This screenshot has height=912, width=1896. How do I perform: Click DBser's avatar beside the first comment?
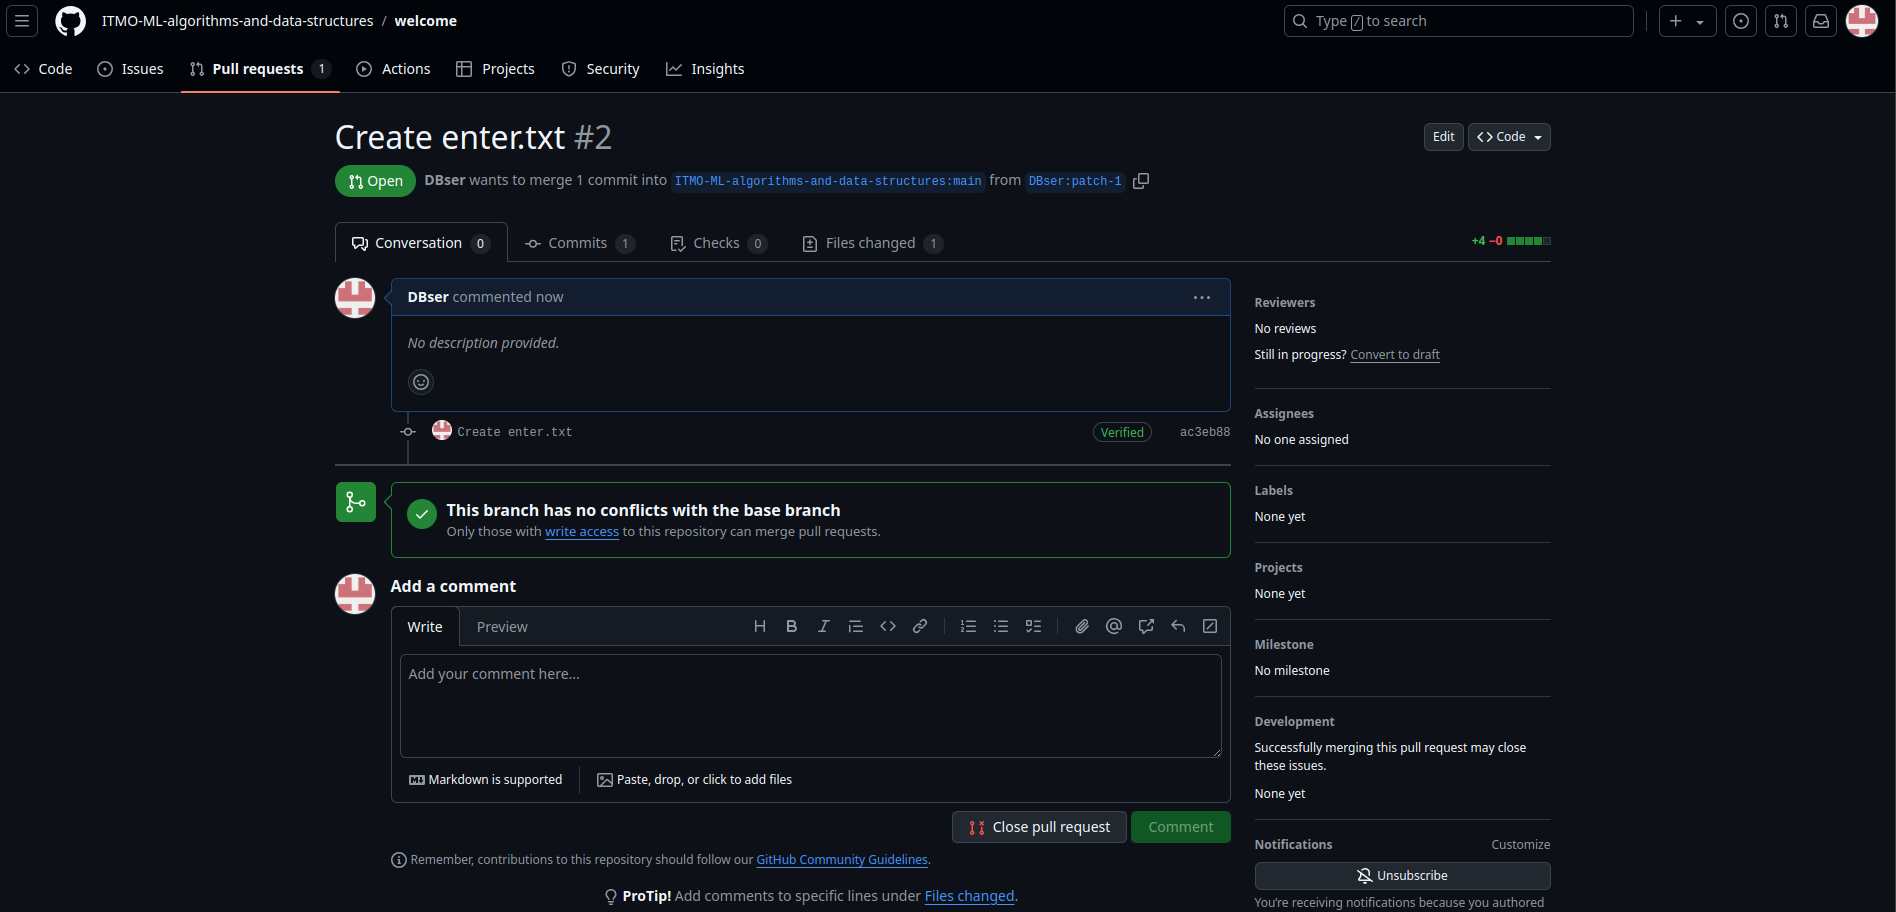pos(355,298)
